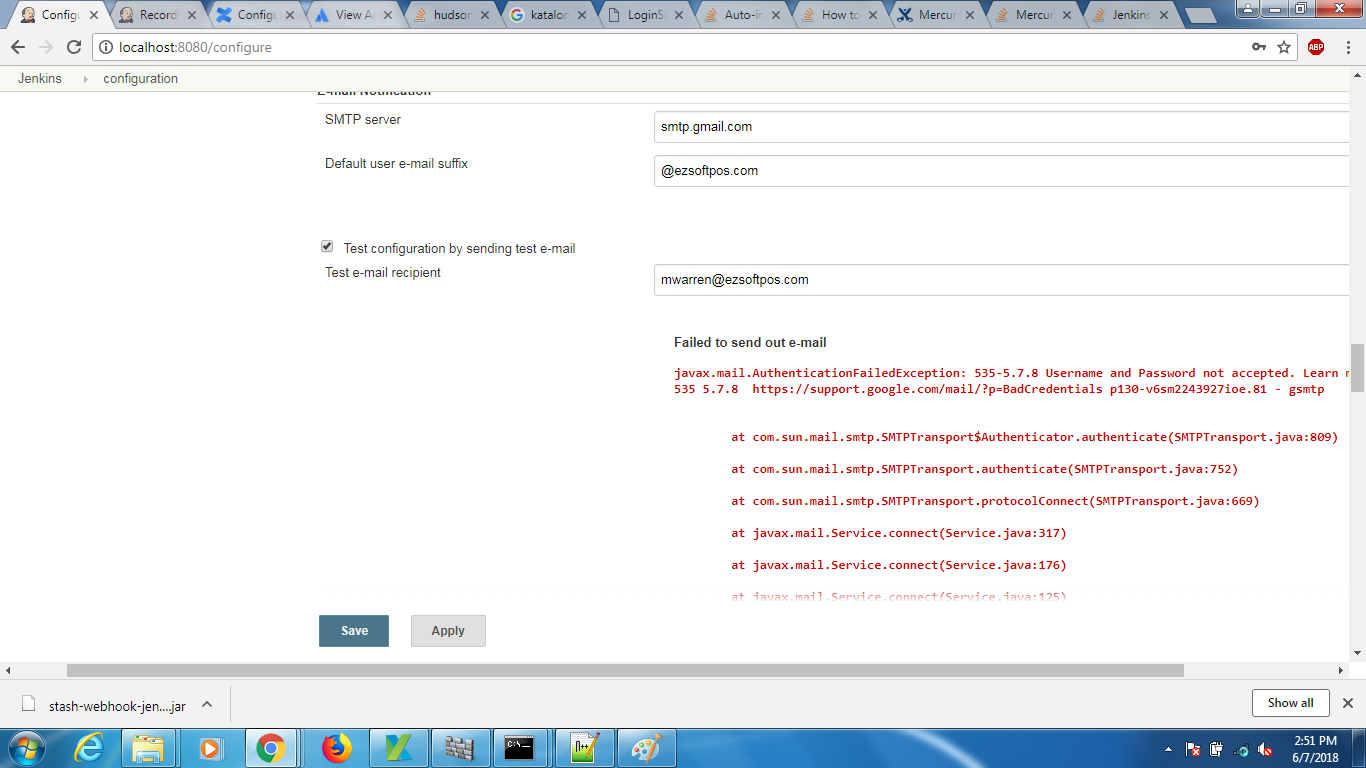Click Show all downloads
Viewport: 1366px width, 768px height.
click(x=1290, y=703)
